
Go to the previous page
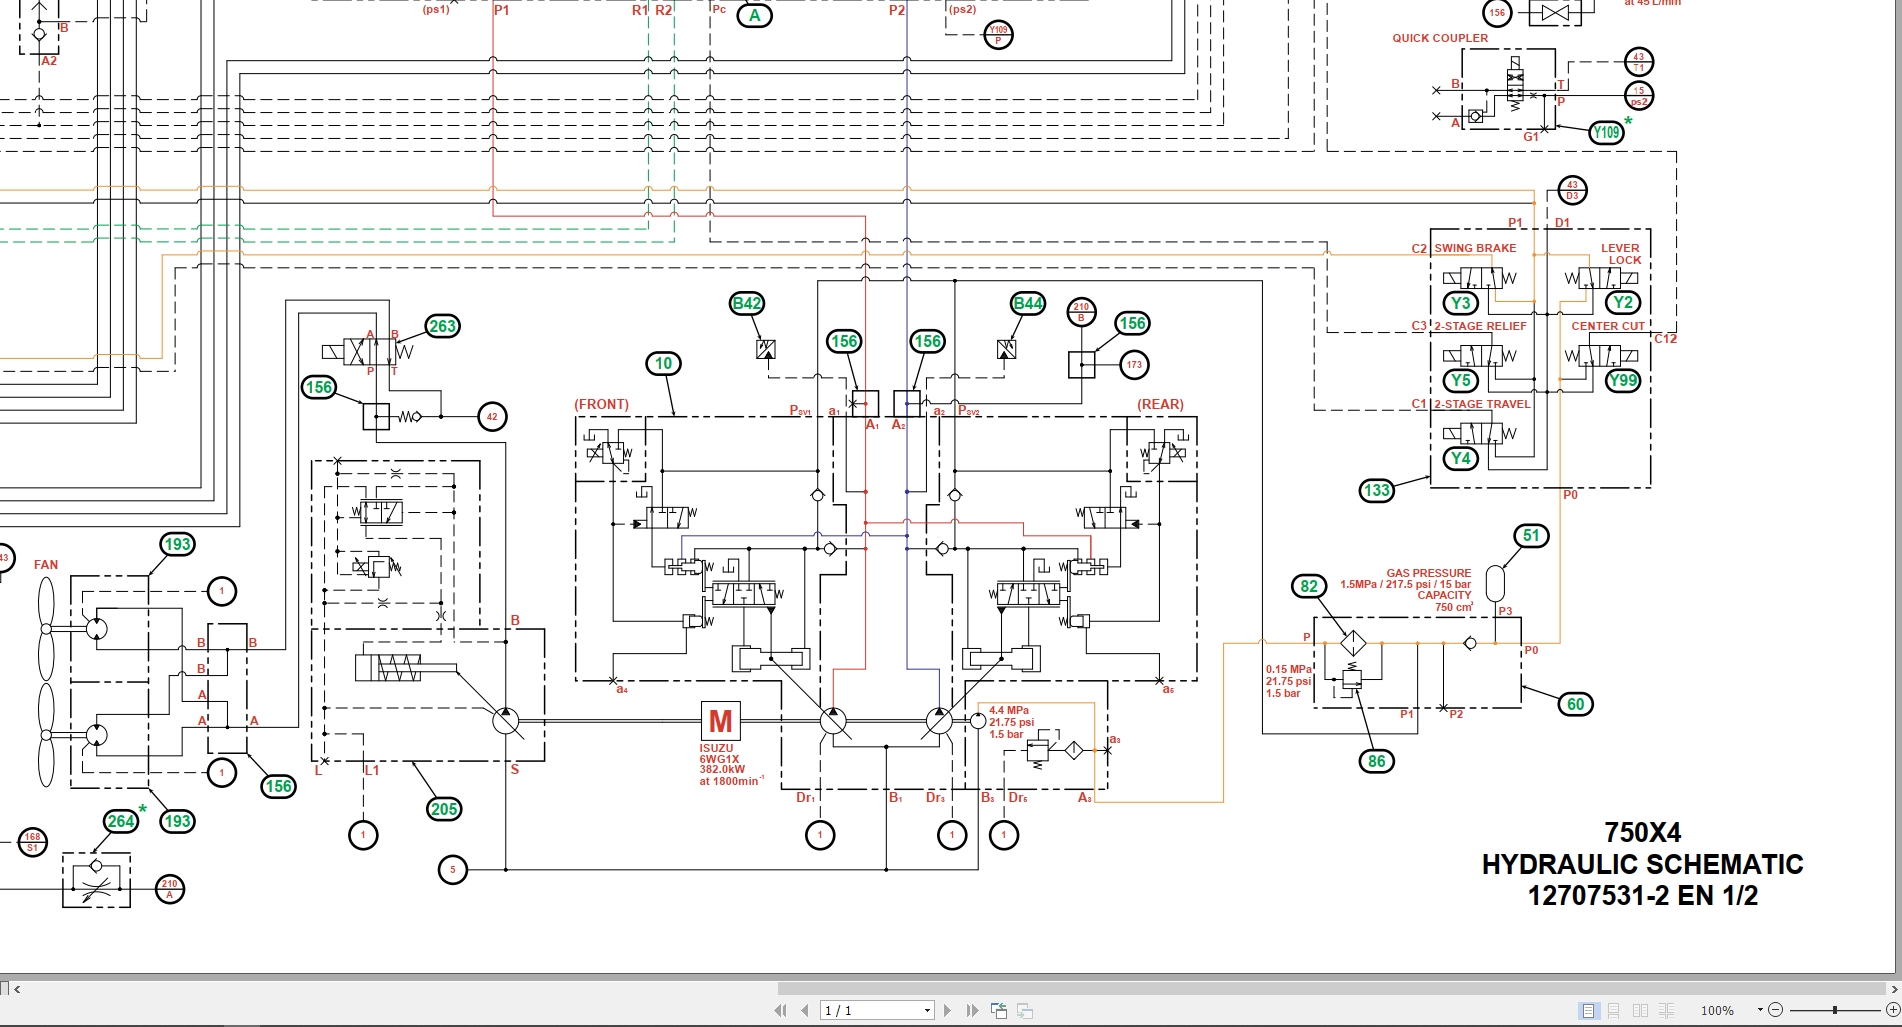point(804,1010)
